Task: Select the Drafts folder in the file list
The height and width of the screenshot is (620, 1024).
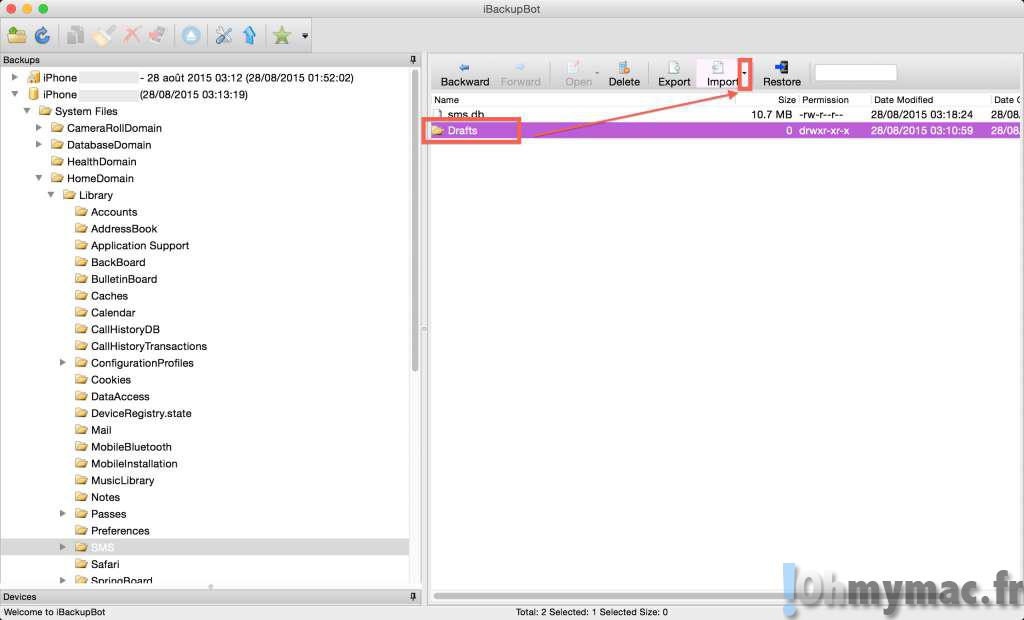Action: tap(725, 131)
